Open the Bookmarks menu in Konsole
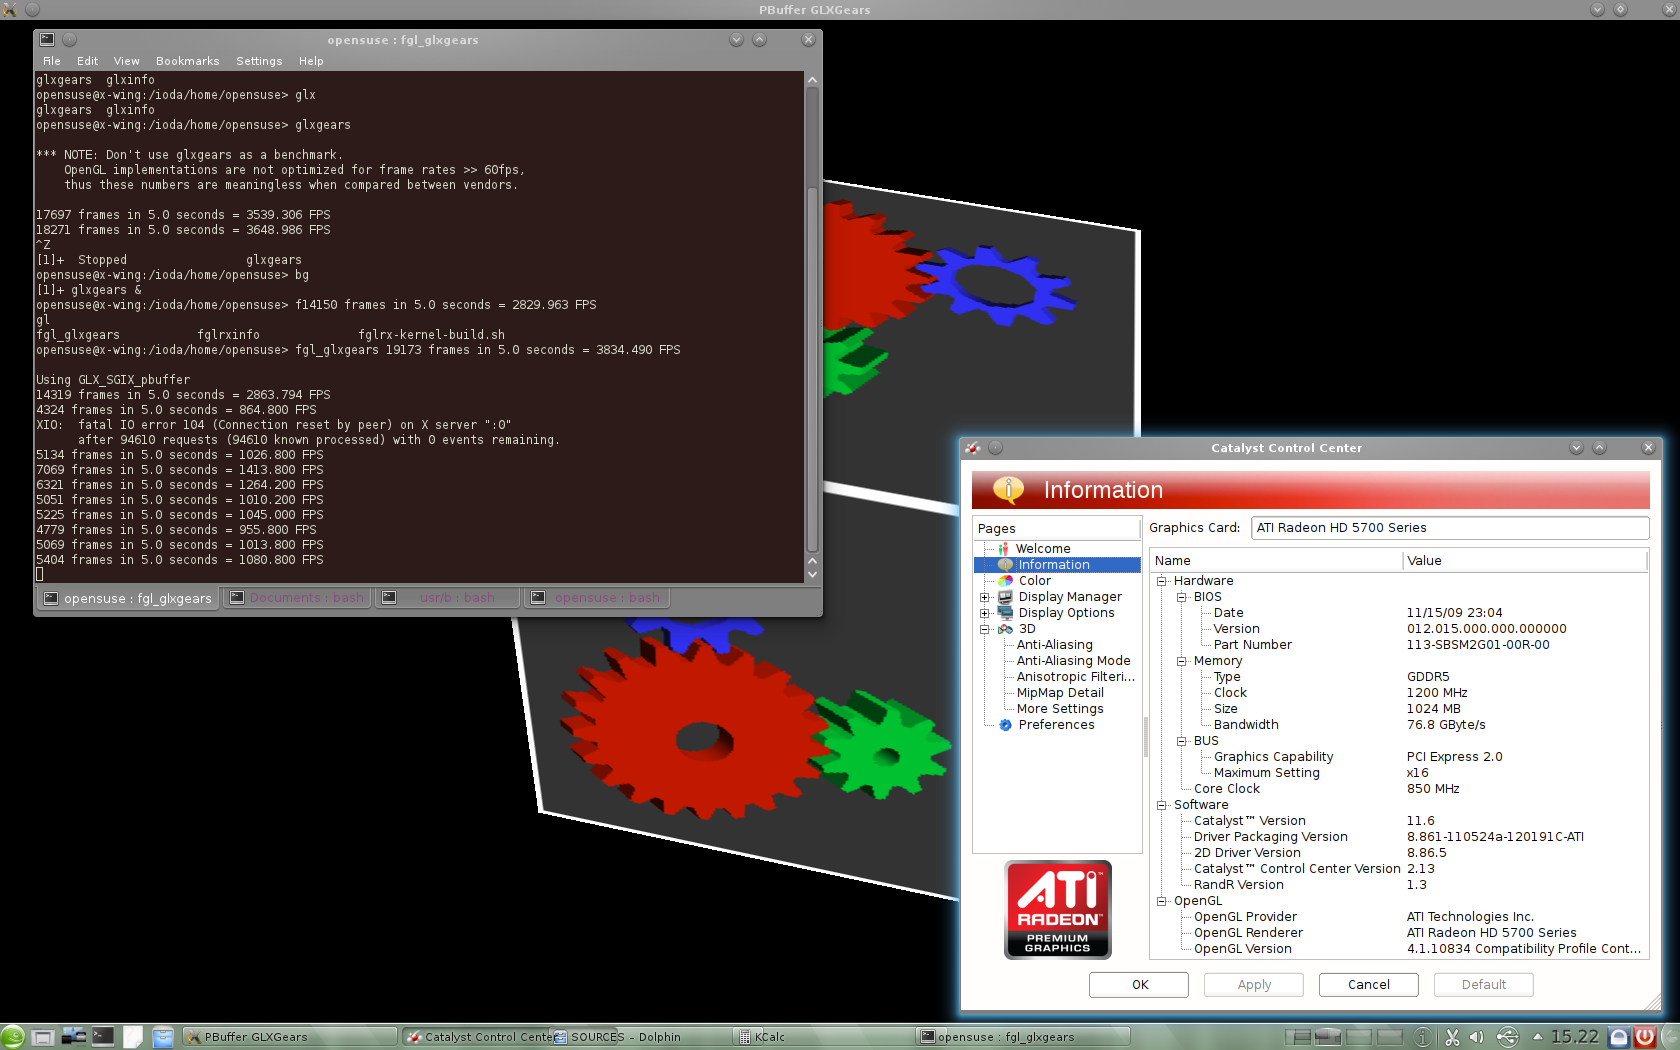This screenshot has width=1680, height=1050. click(x=187, y=61)
